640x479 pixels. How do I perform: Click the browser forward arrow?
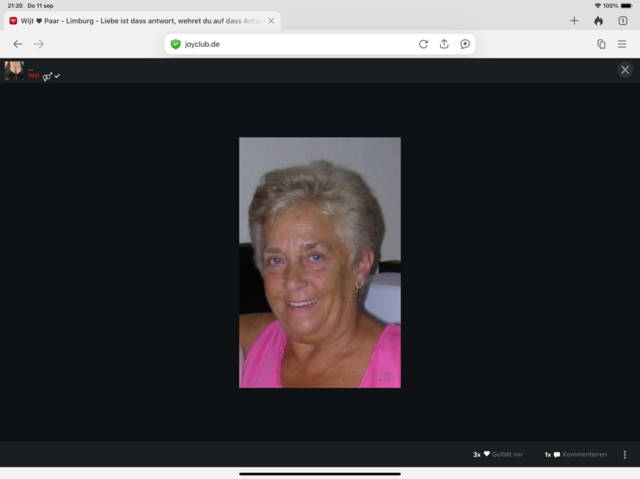click(x=39, y=44)
